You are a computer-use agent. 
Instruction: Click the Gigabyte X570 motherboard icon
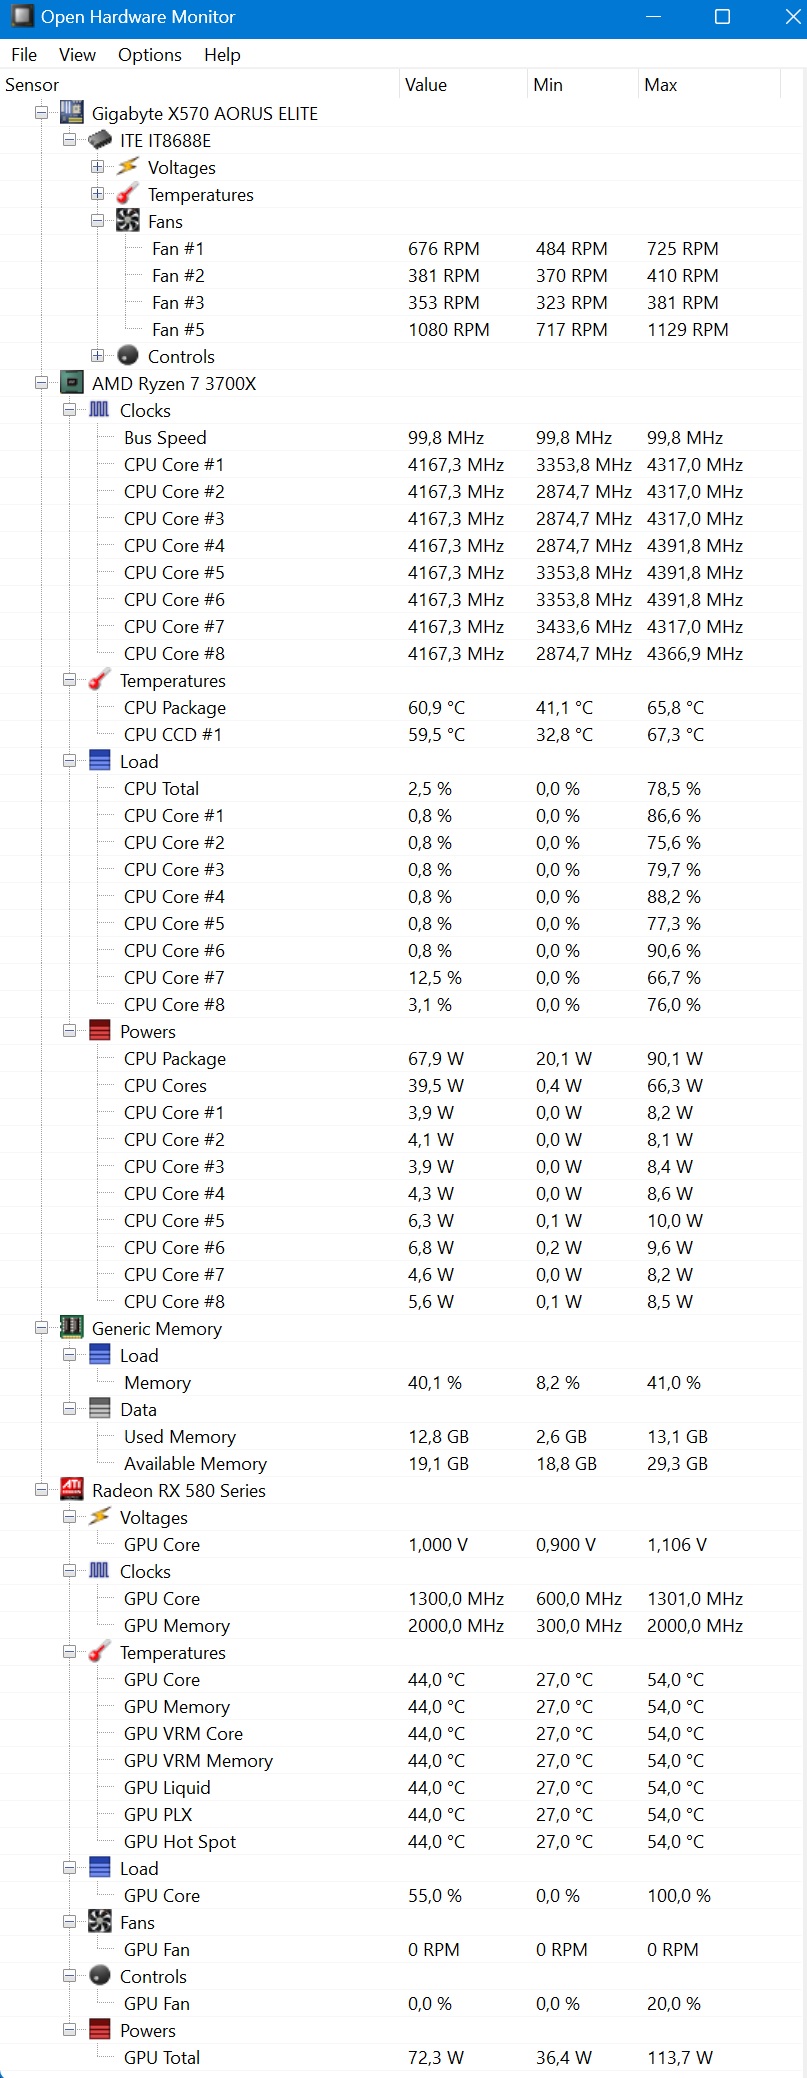[71, 113]
